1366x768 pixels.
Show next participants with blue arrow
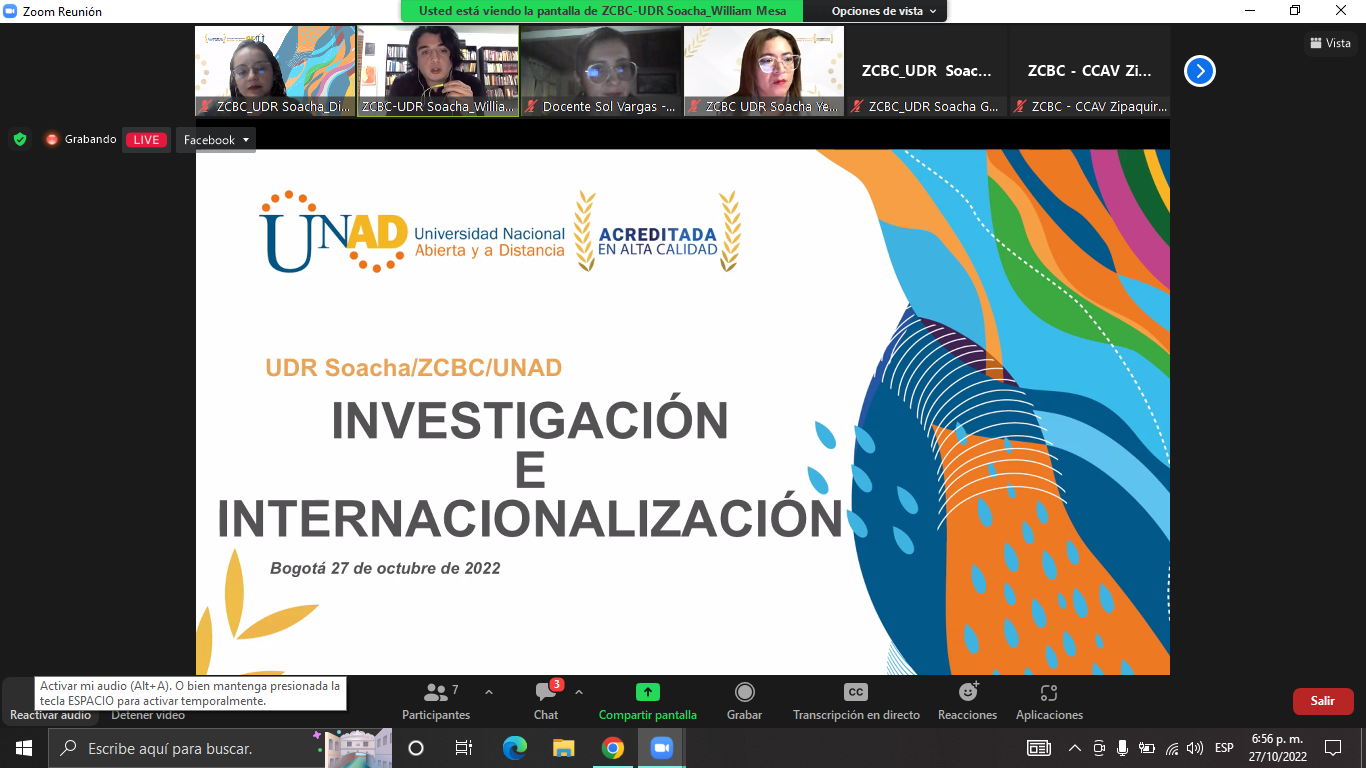click(1200, 71)
